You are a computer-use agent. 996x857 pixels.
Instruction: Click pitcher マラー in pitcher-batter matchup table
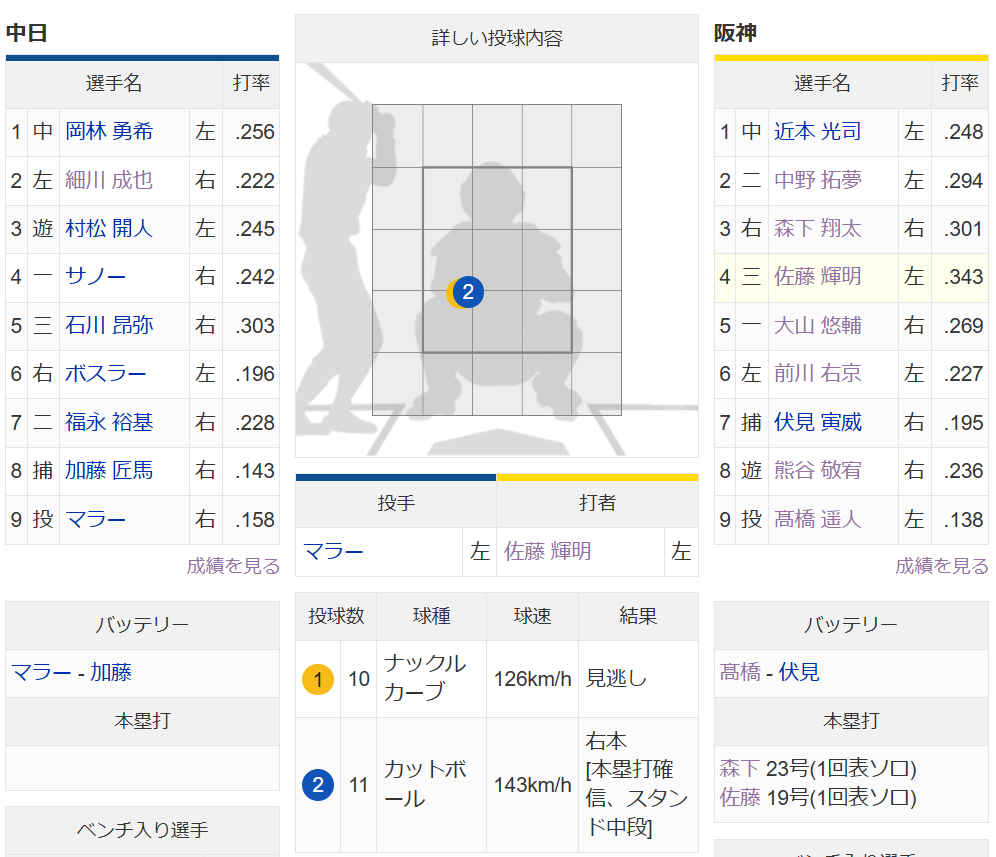(333, 551)
